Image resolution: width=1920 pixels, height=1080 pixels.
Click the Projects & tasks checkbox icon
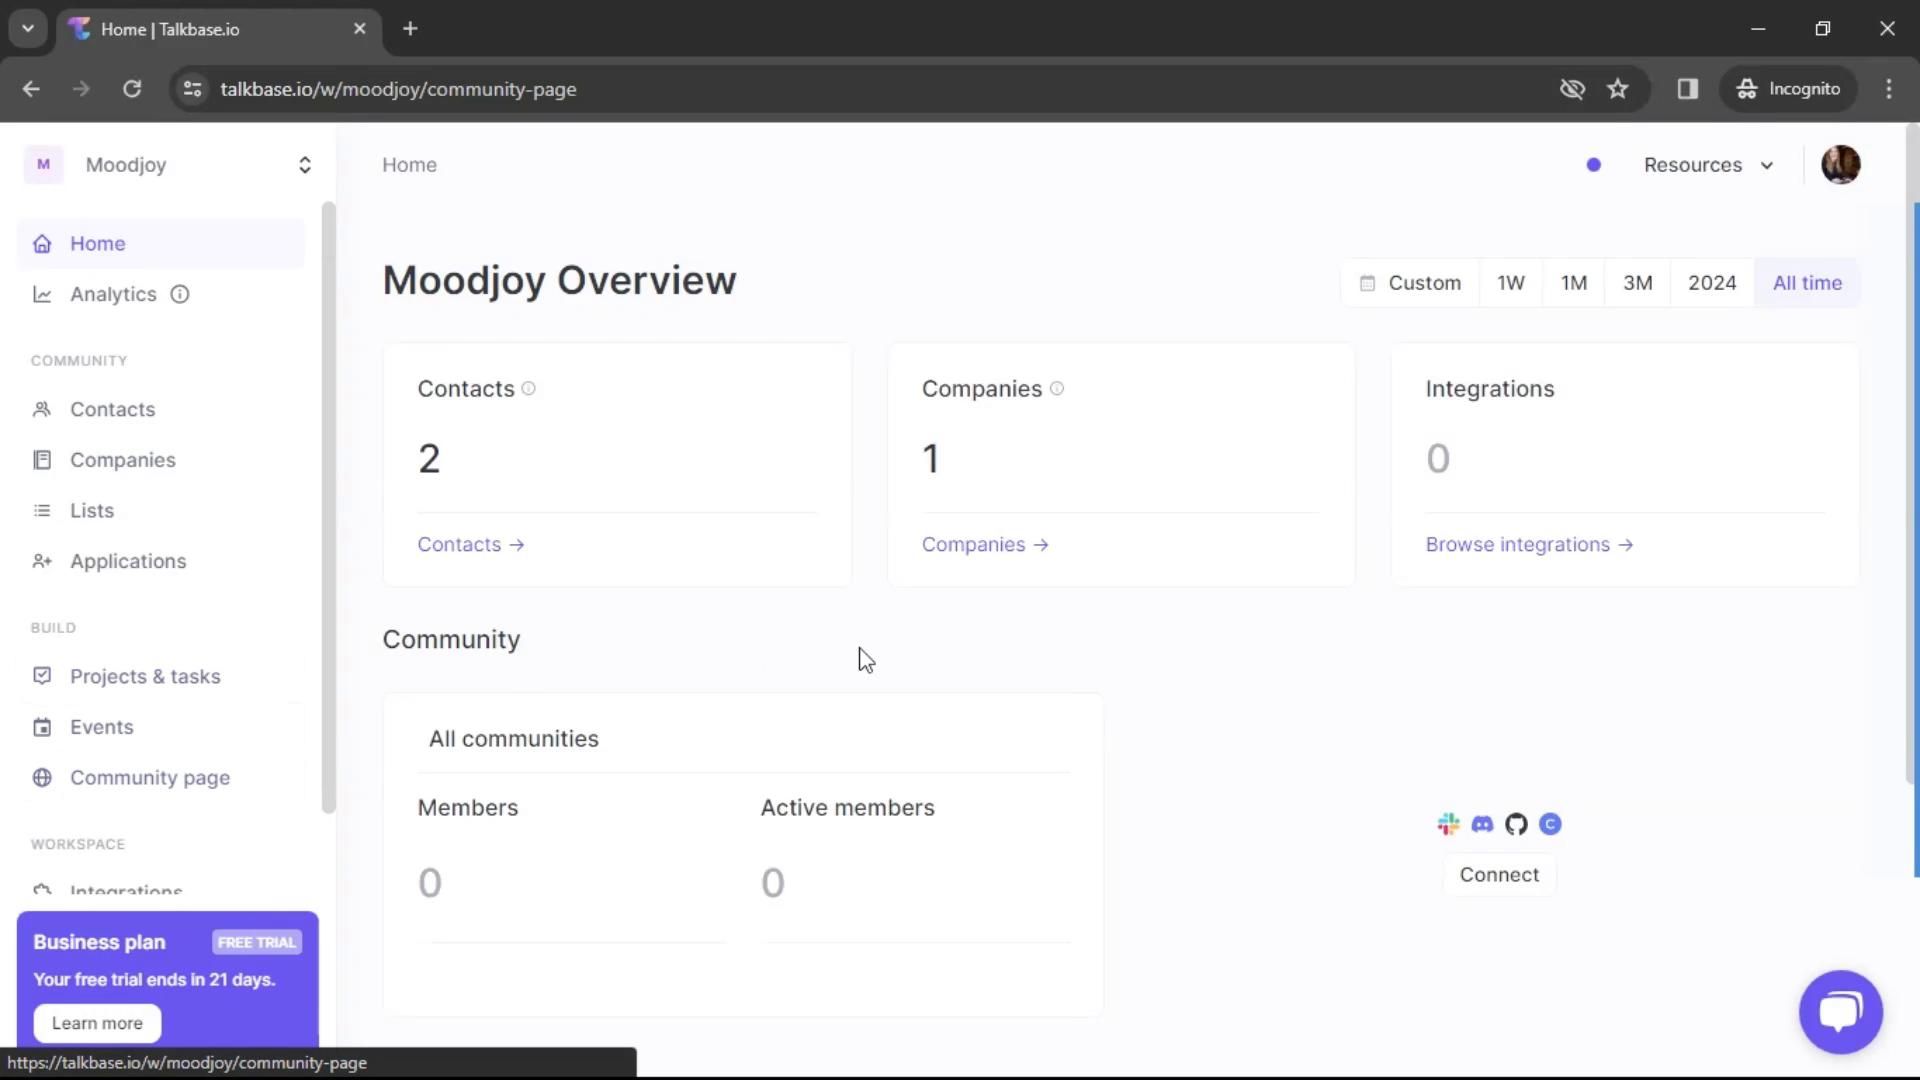pyautogui.click(x=42, y=676)
